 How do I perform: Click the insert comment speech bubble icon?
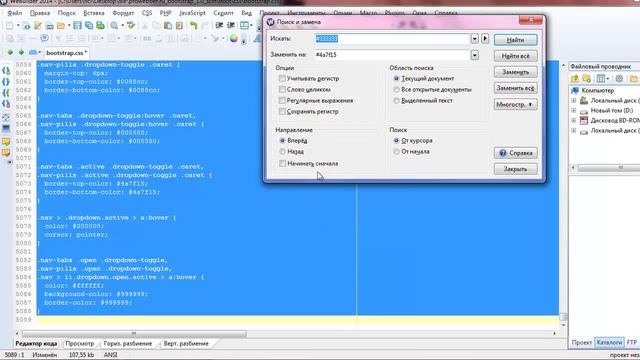pyautogui.click(x=44, y=38)
